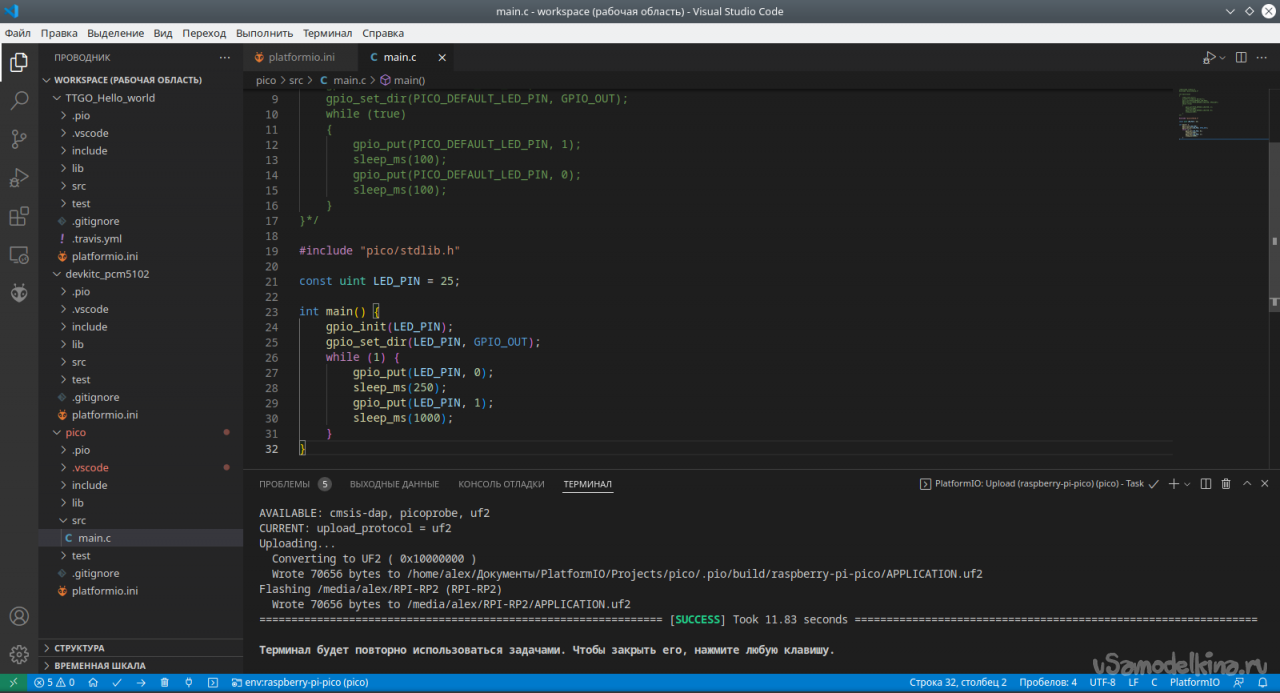Open the launch profile dropdown beside plus
This screenshot has height=693, width=1280.
pos(1187,484)
